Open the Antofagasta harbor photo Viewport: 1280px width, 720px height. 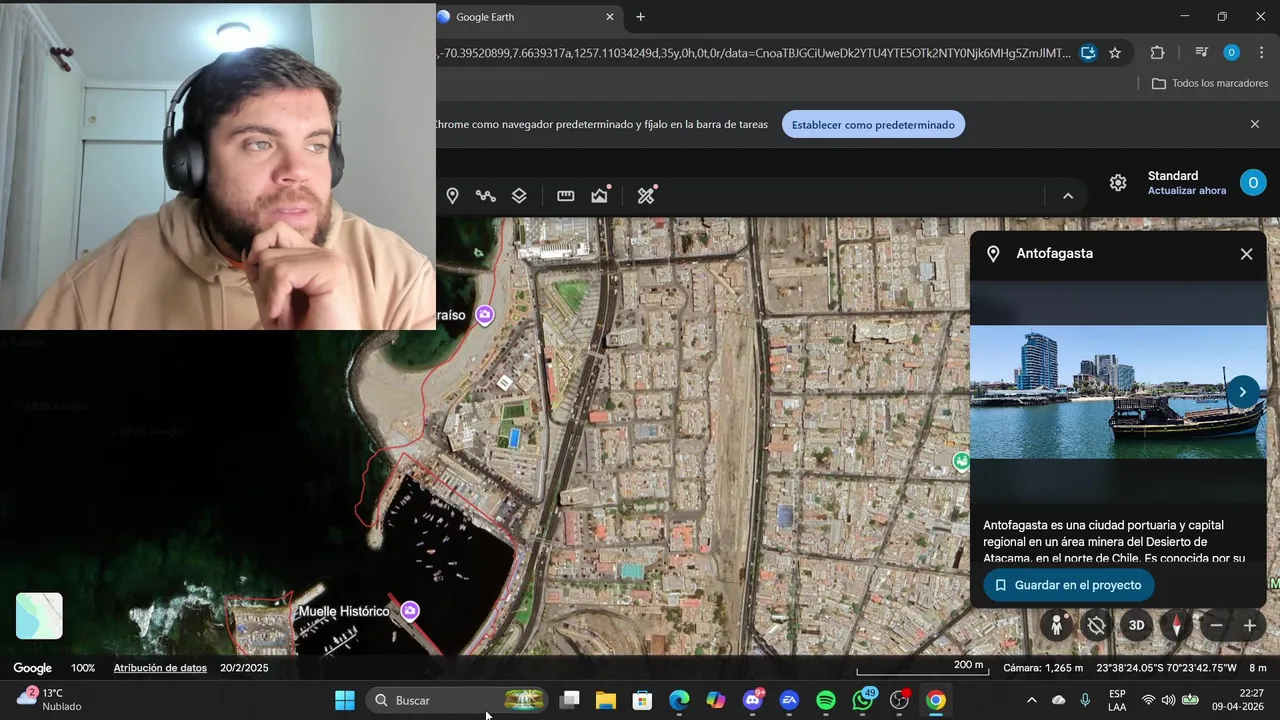[x=1118, y=392]
